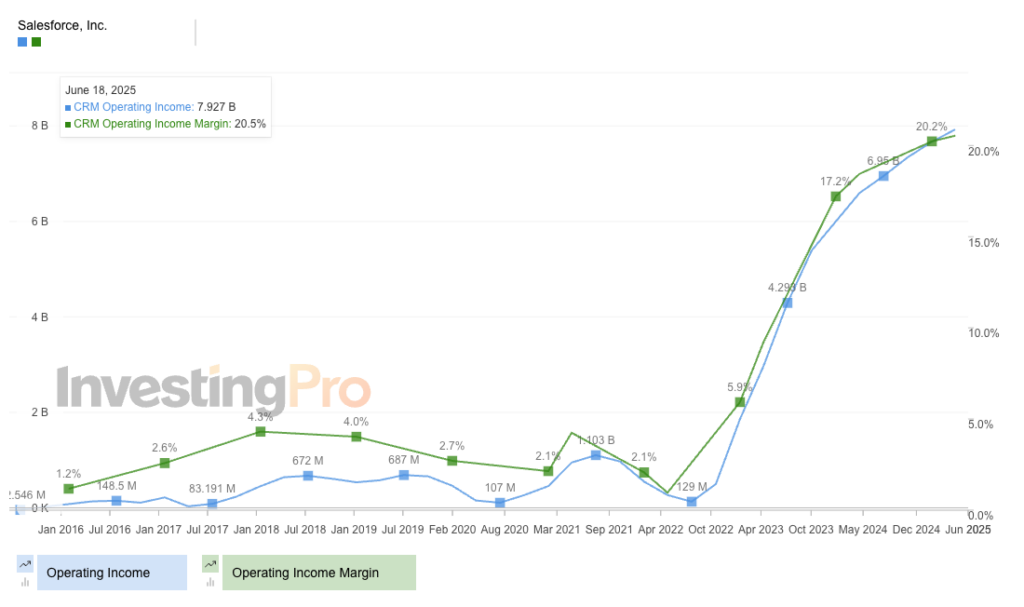1024x607 pixels.
Task: Select the 1.2% margin data point
Action: [68, 489]
